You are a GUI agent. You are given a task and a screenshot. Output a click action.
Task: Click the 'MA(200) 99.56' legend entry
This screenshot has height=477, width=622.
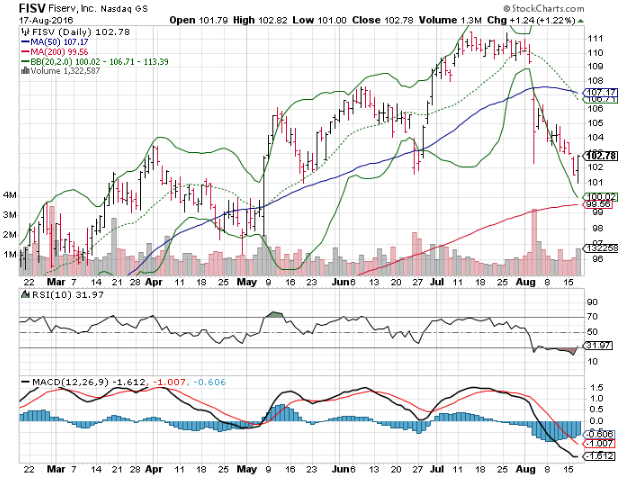(54, 52)
